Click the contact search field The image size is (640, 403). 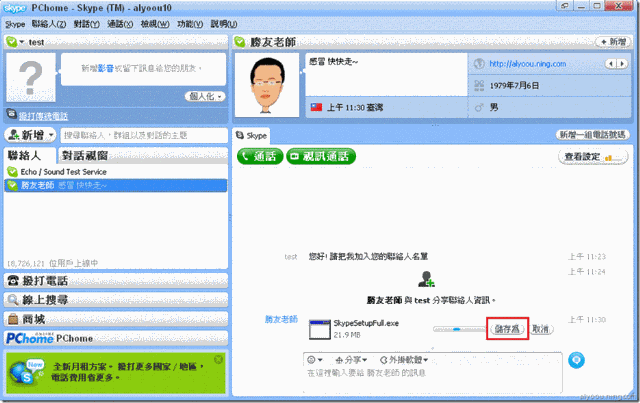point(144,135)
